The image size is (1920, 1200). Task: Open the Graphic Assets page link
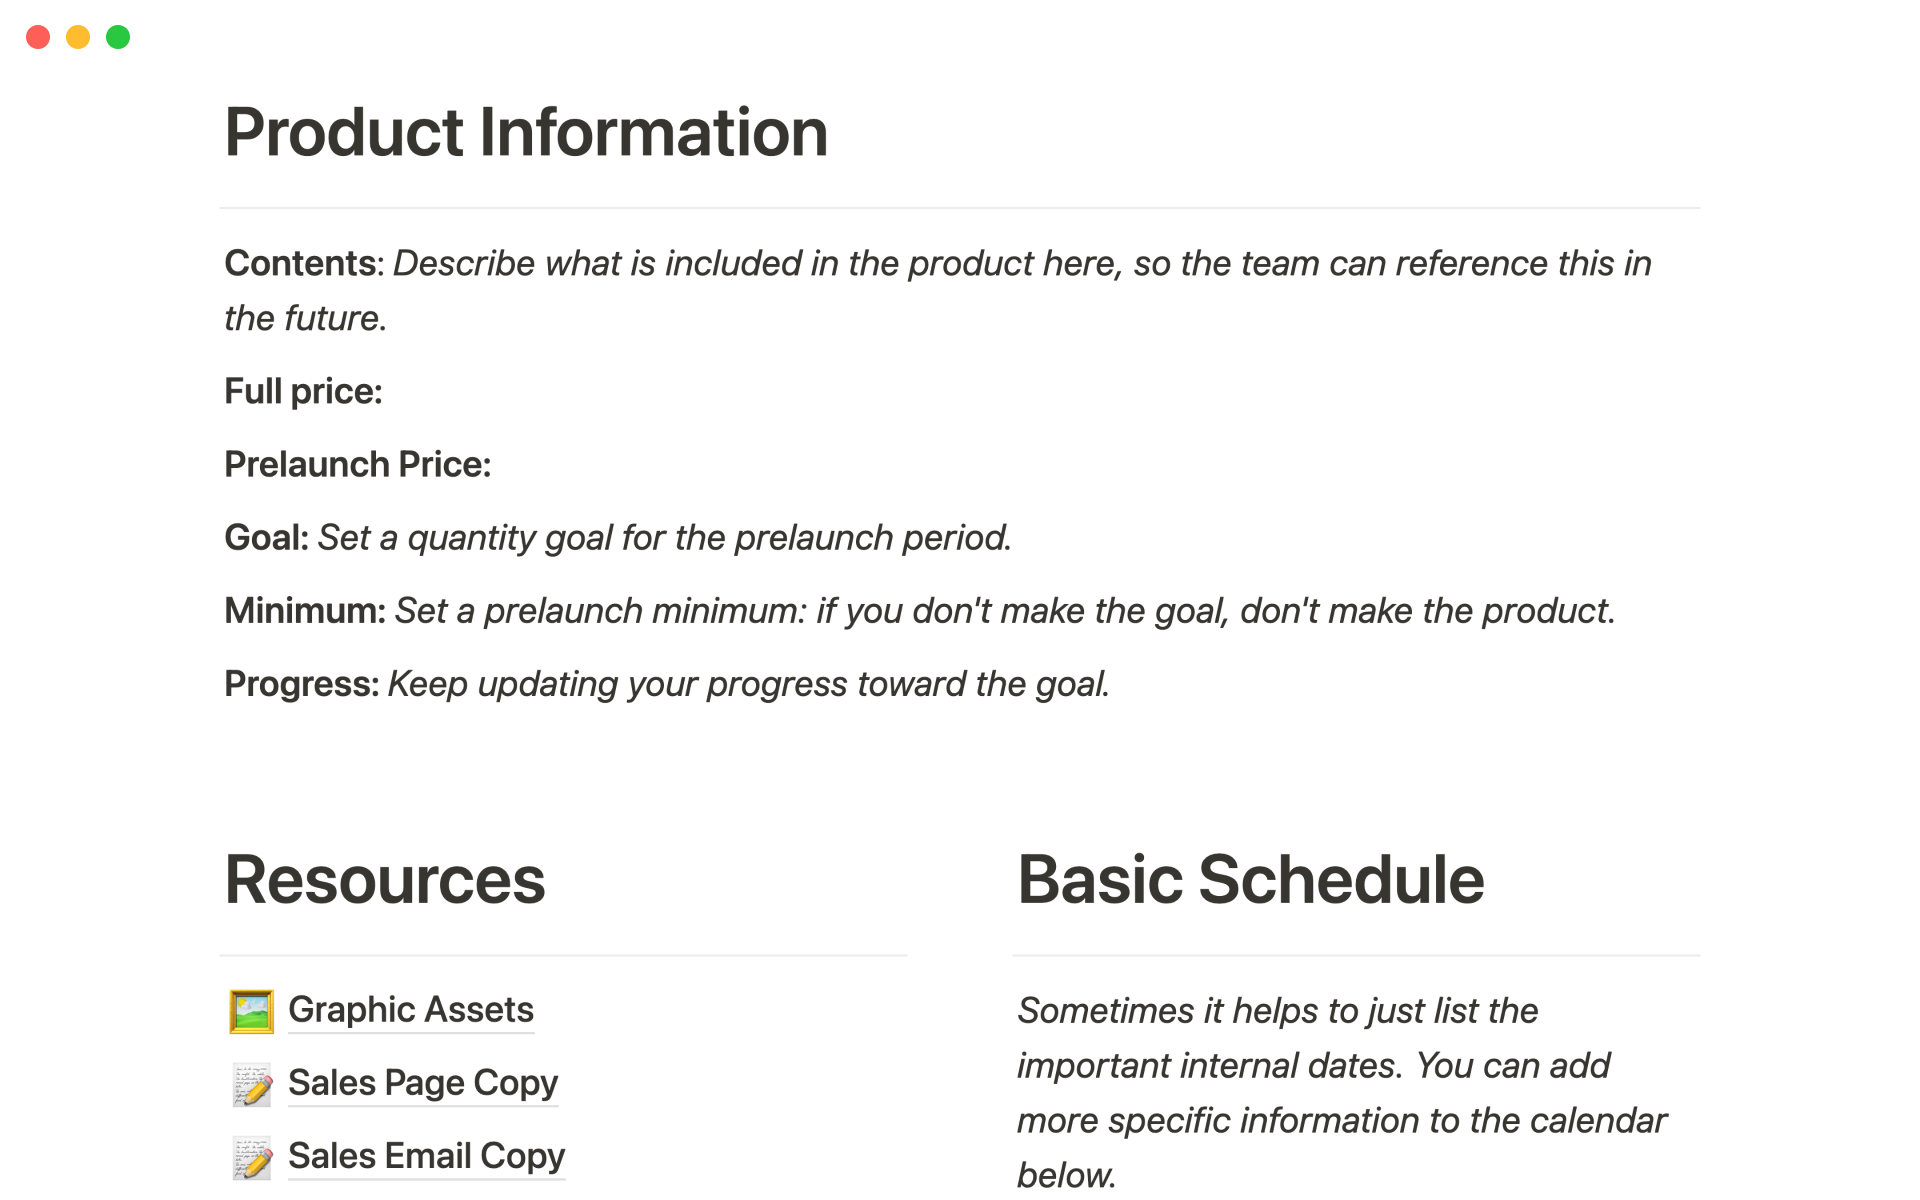(410, 1010)
